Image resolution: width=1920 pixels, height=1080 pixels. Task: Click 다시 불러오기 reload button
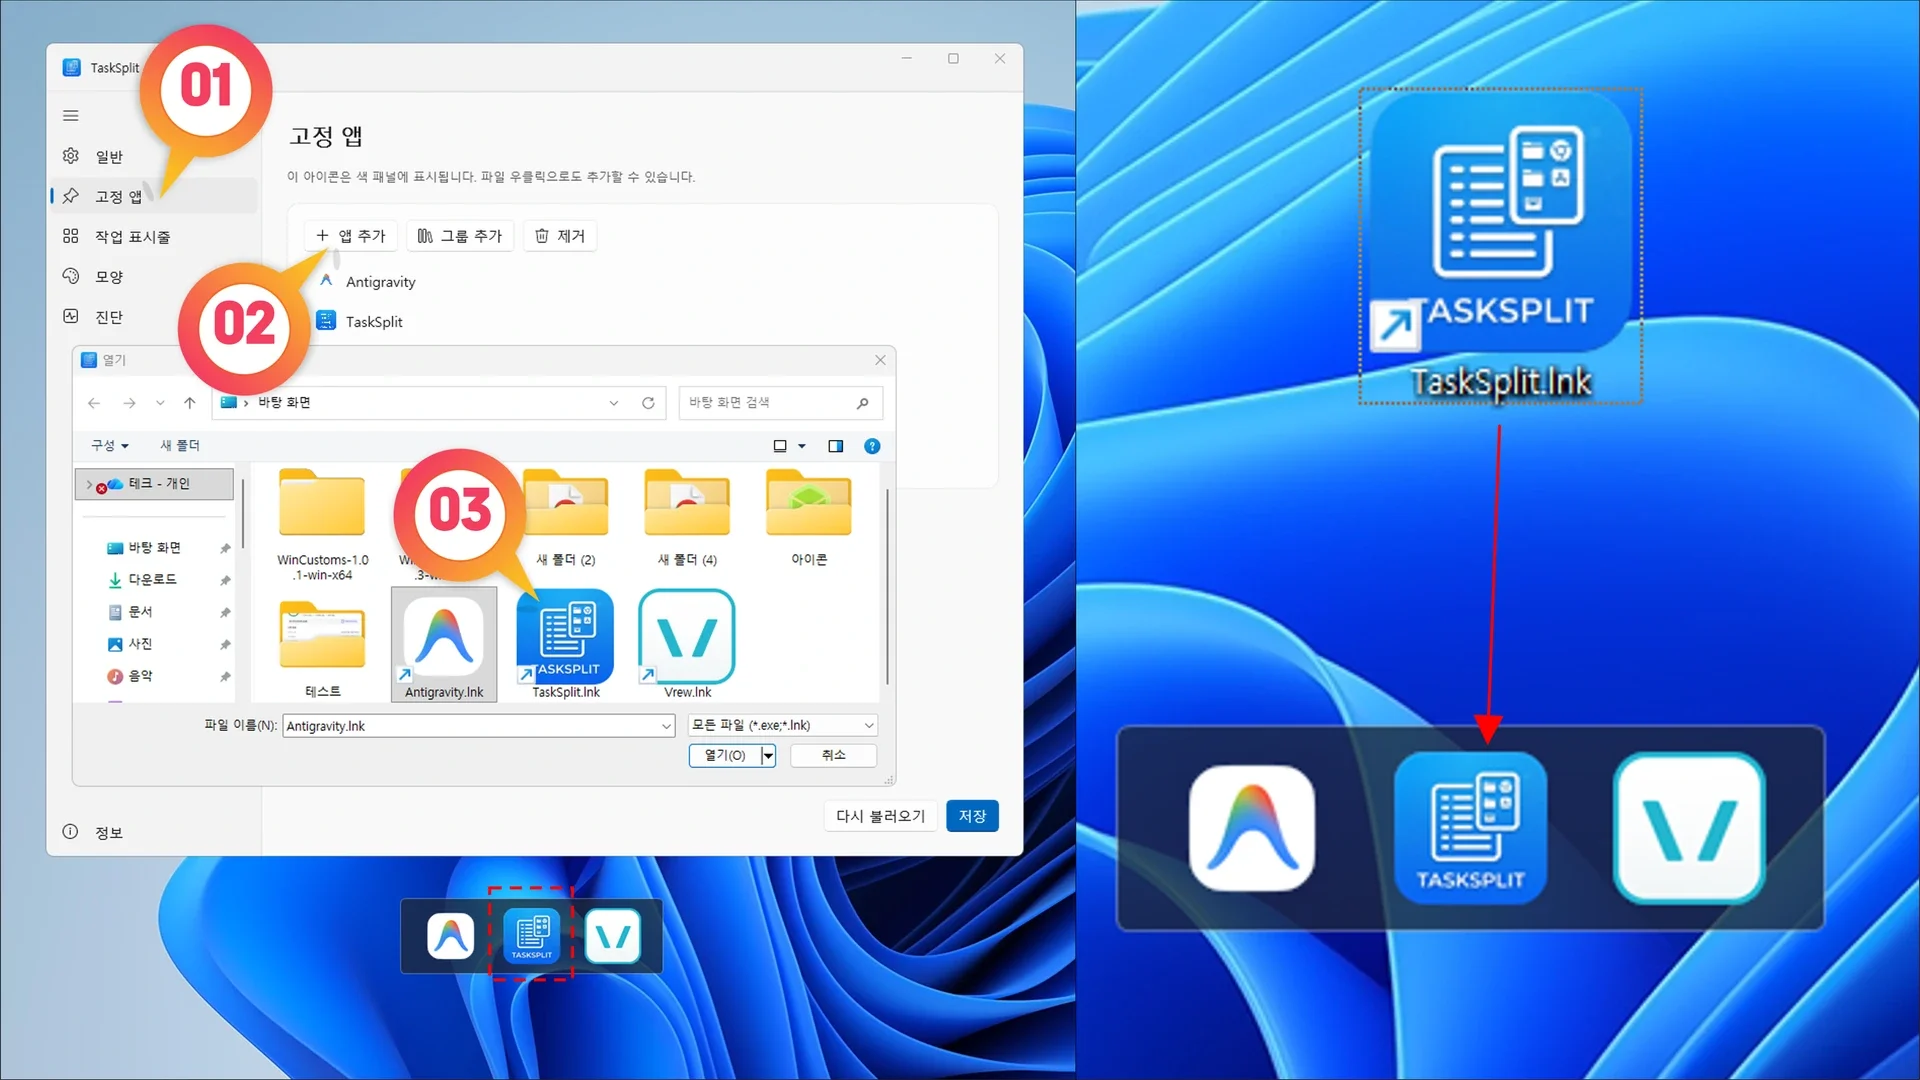[881, 816]
